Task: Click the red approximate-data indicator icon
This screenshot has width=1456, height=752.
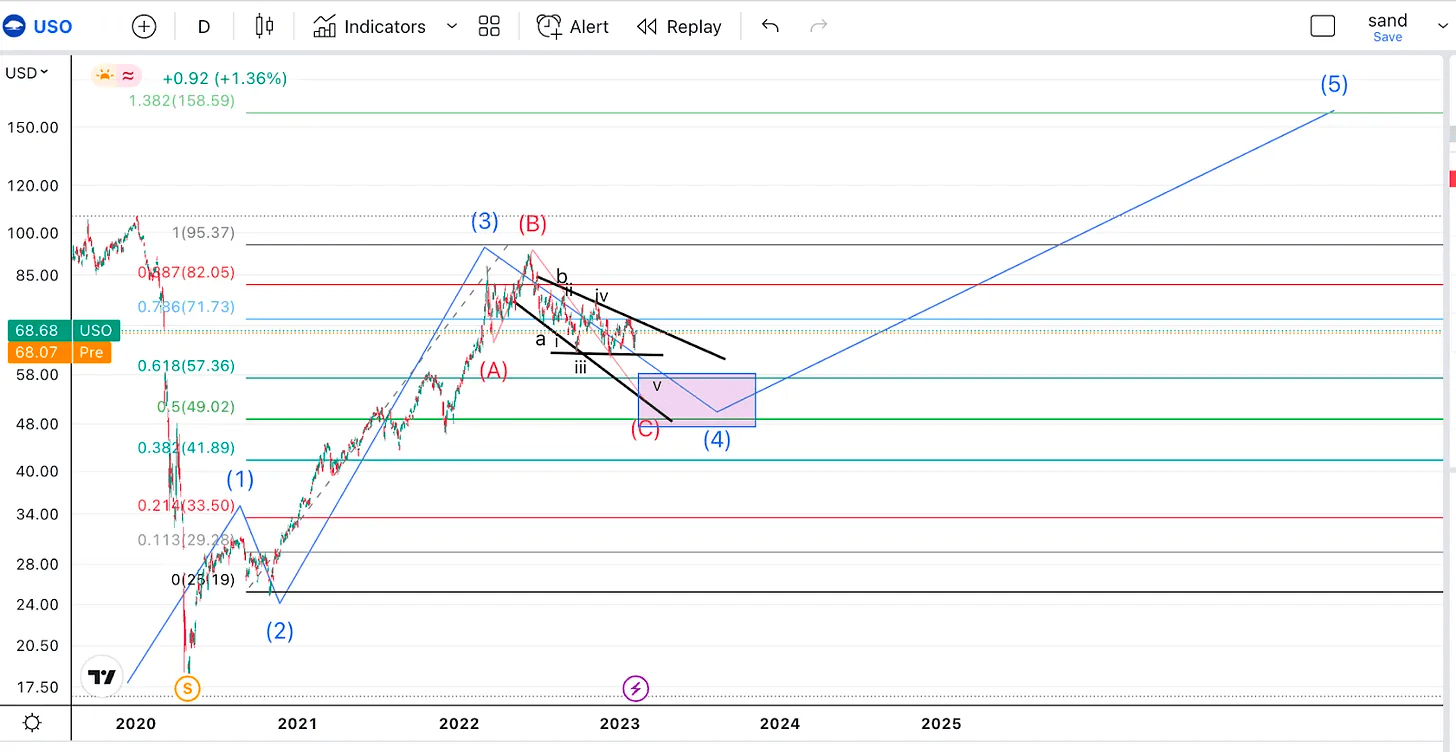Action: [x=128, y=75]
